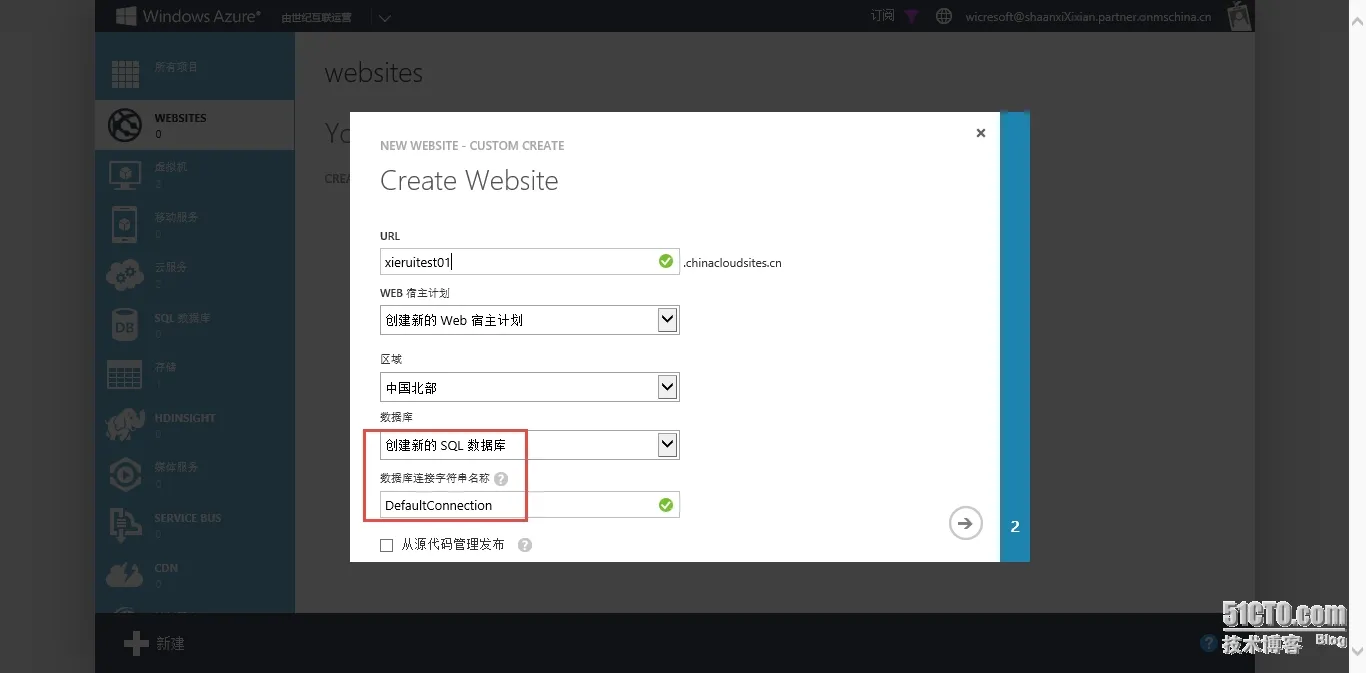Click the wicresoft account email in header

pyautogui.click(x=1088, y=16)
